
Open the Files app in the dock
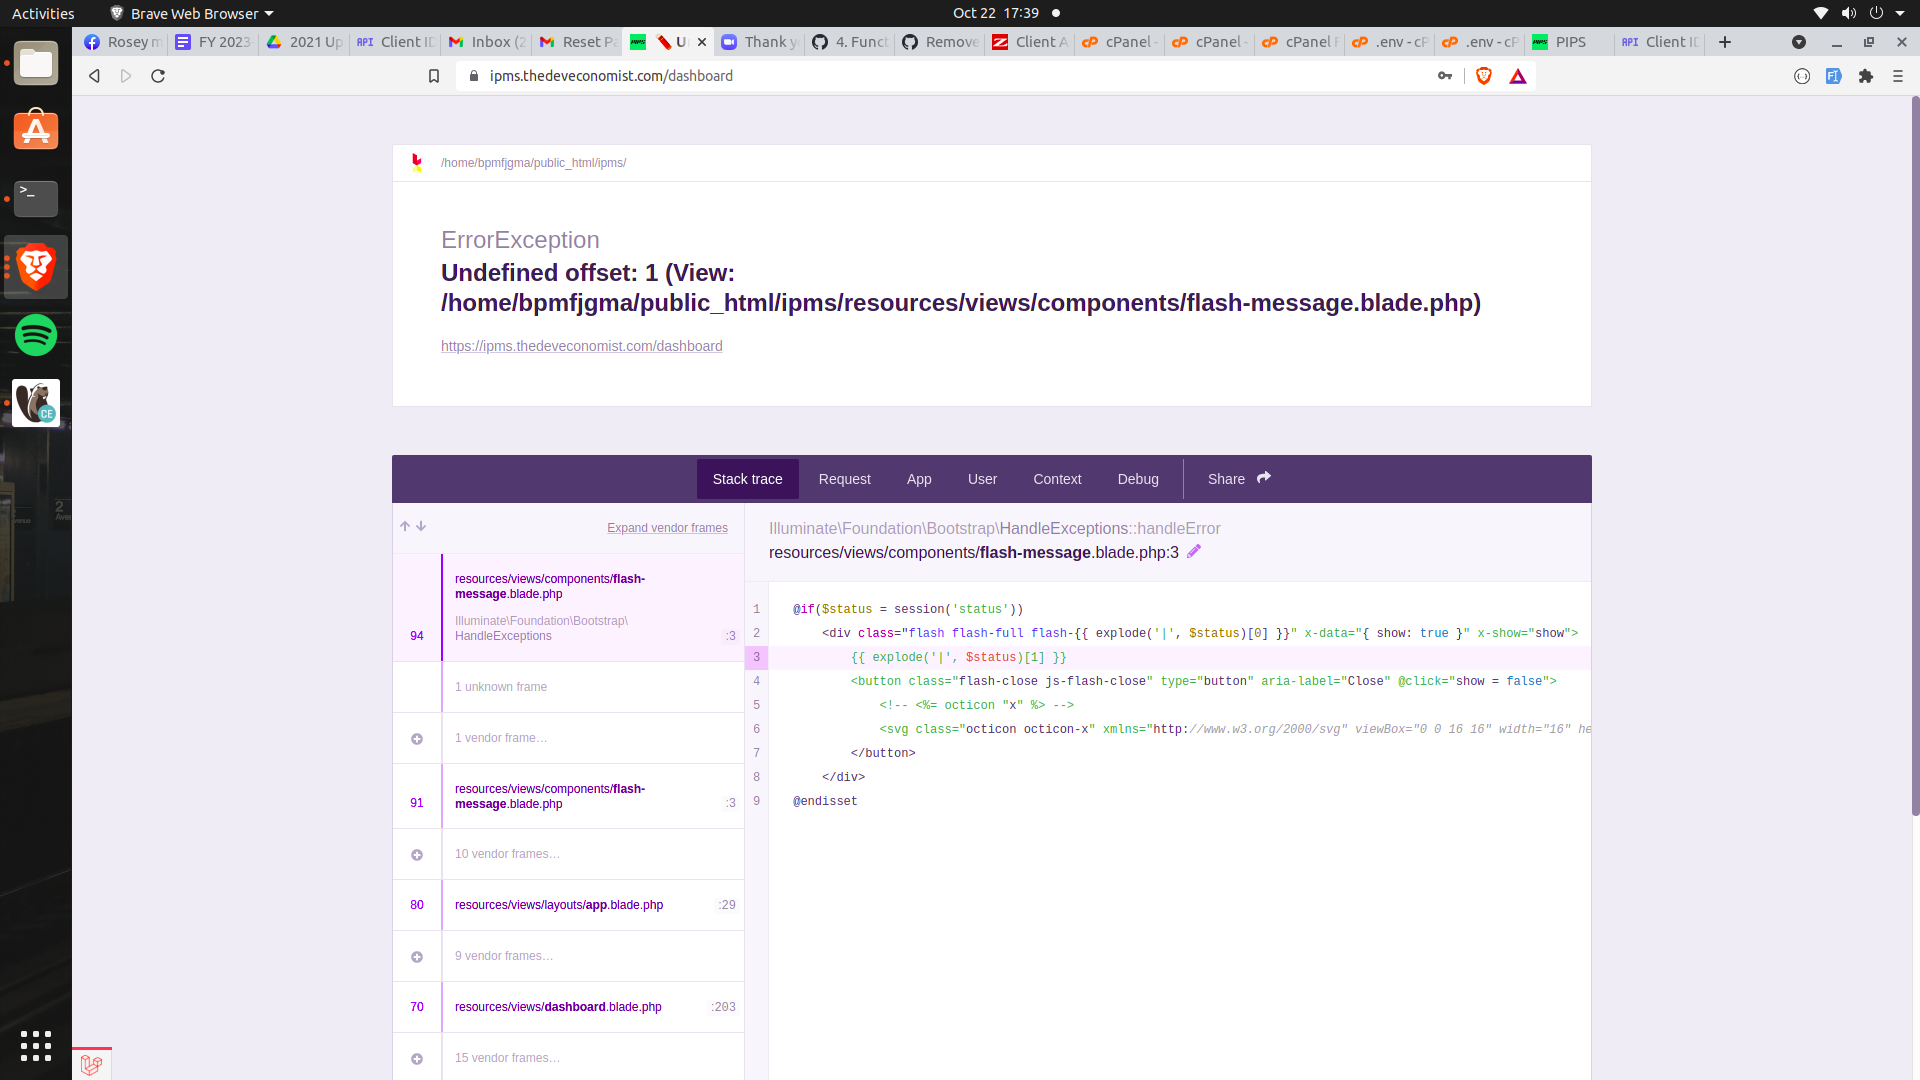coord(36,63)
